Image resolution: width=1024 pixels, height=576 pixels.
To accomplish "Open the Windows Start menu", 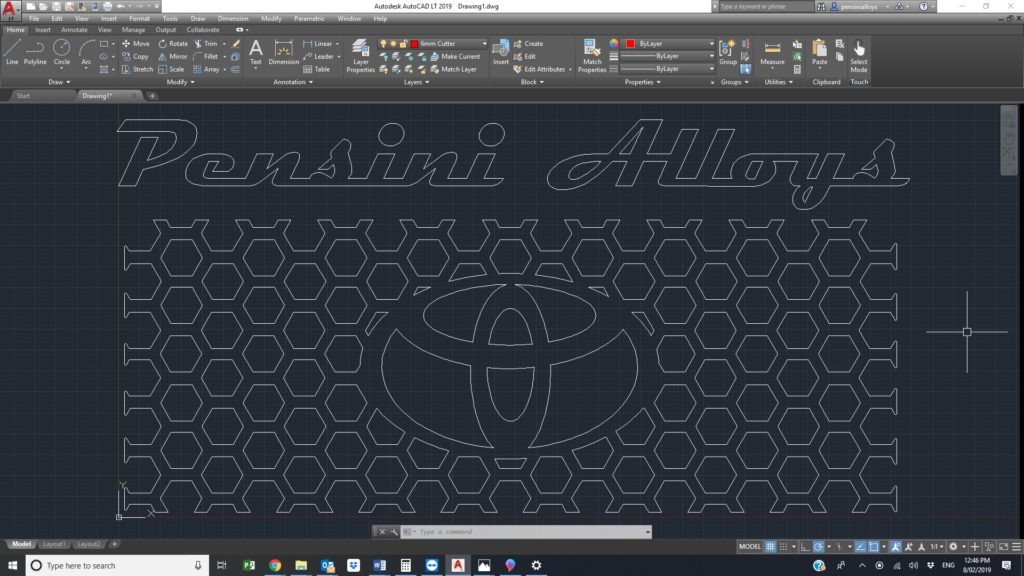I will (x=12, y=566).
